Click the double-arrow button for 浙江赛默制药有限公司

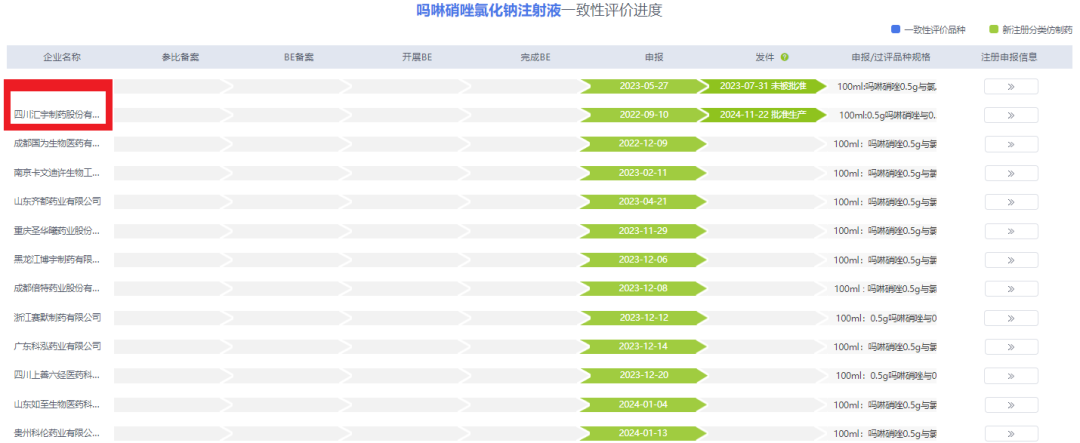tap(1010, 318)
